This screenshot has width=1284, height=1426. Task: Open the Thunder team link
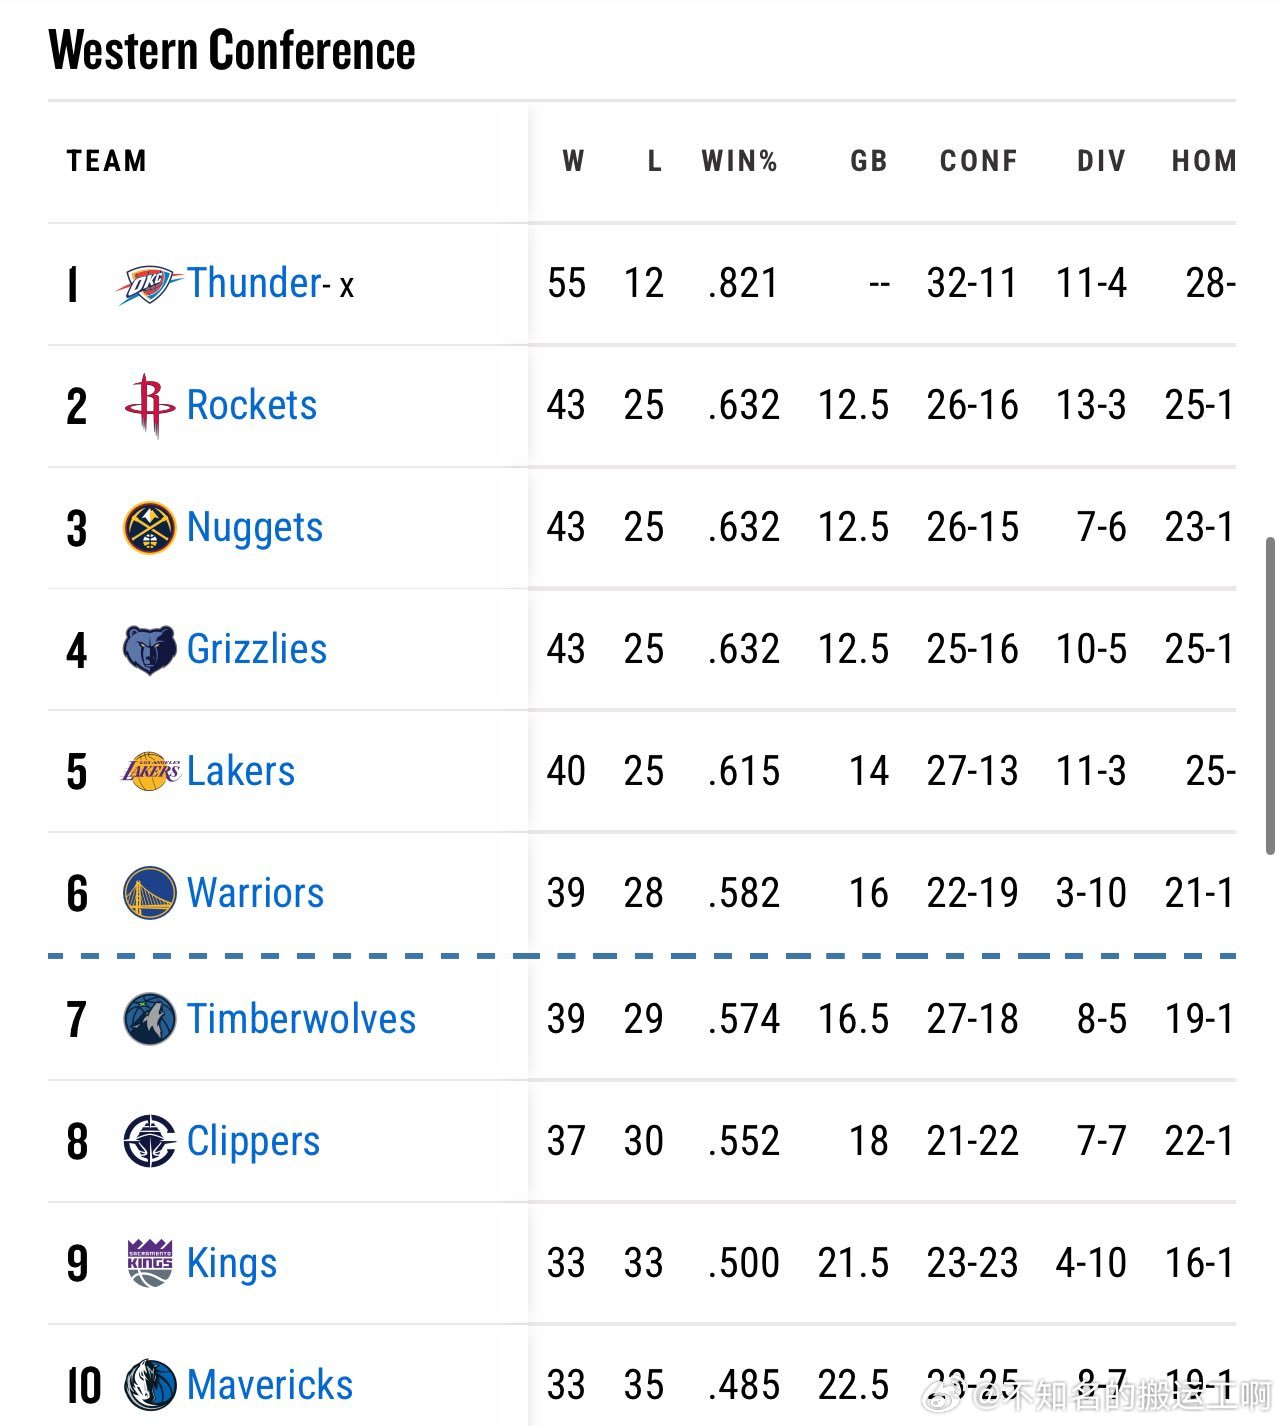[x=254, y=283]
